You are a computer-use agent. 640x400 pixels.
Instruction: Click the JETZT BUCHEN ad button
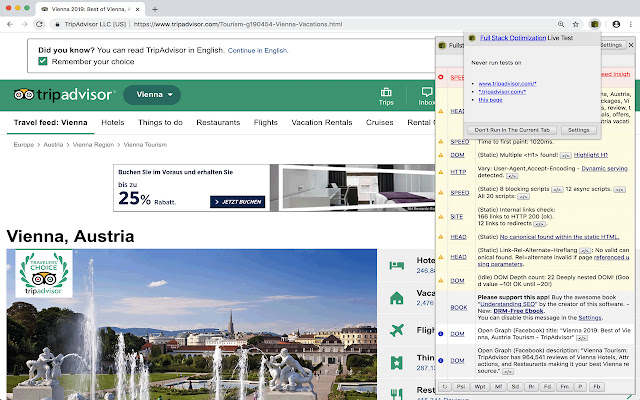238,202
